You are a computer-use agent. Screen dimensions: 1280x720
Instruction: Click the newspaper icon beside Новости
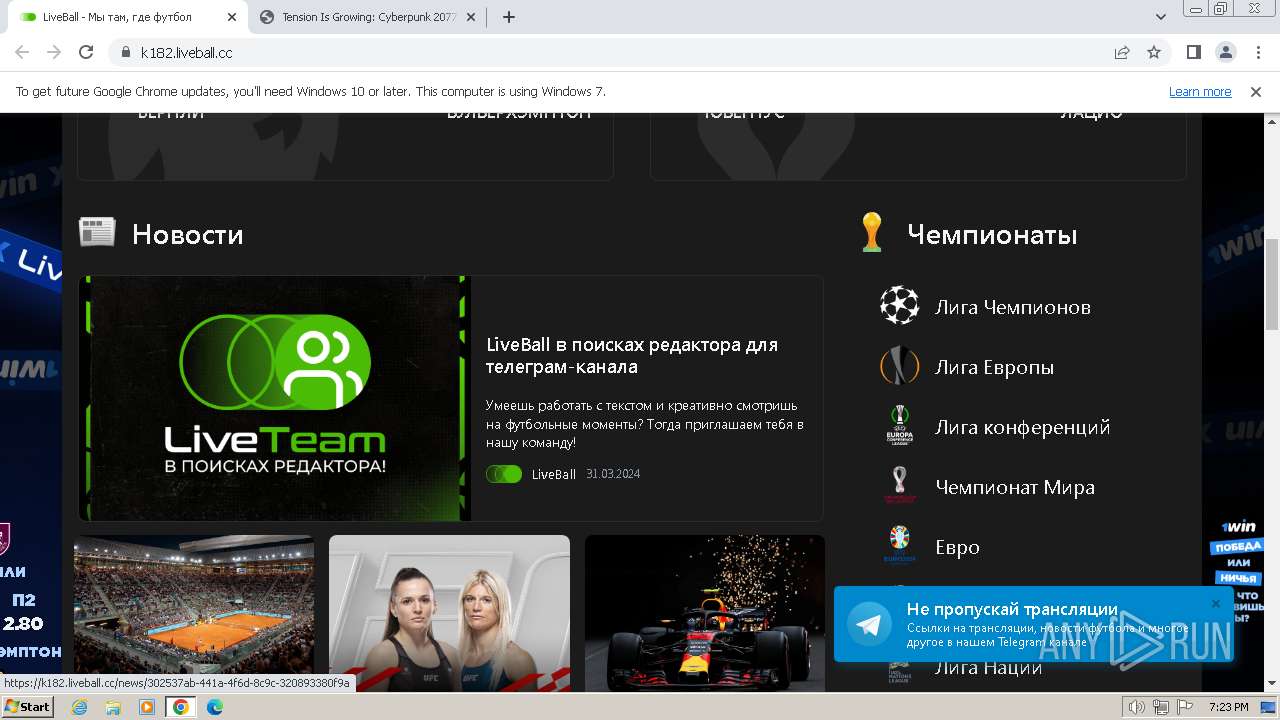(x=97, y=232)
